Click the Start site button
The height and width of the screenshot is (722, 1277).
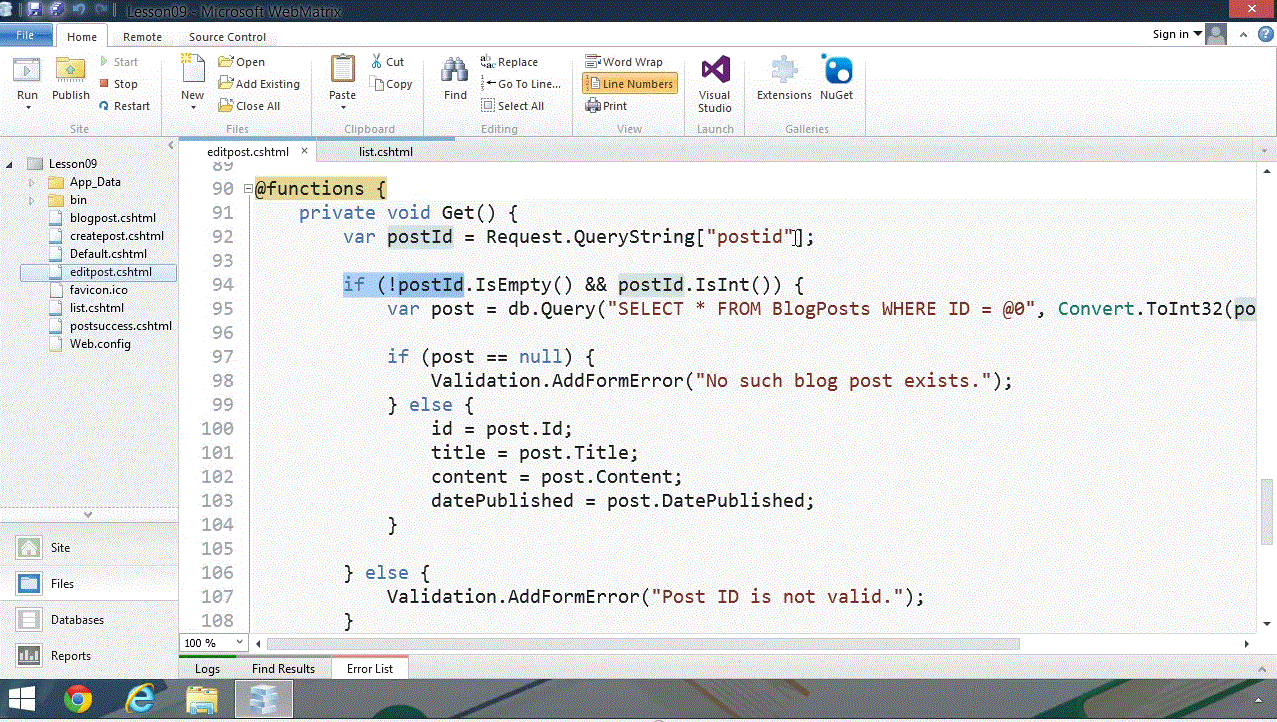119,62
